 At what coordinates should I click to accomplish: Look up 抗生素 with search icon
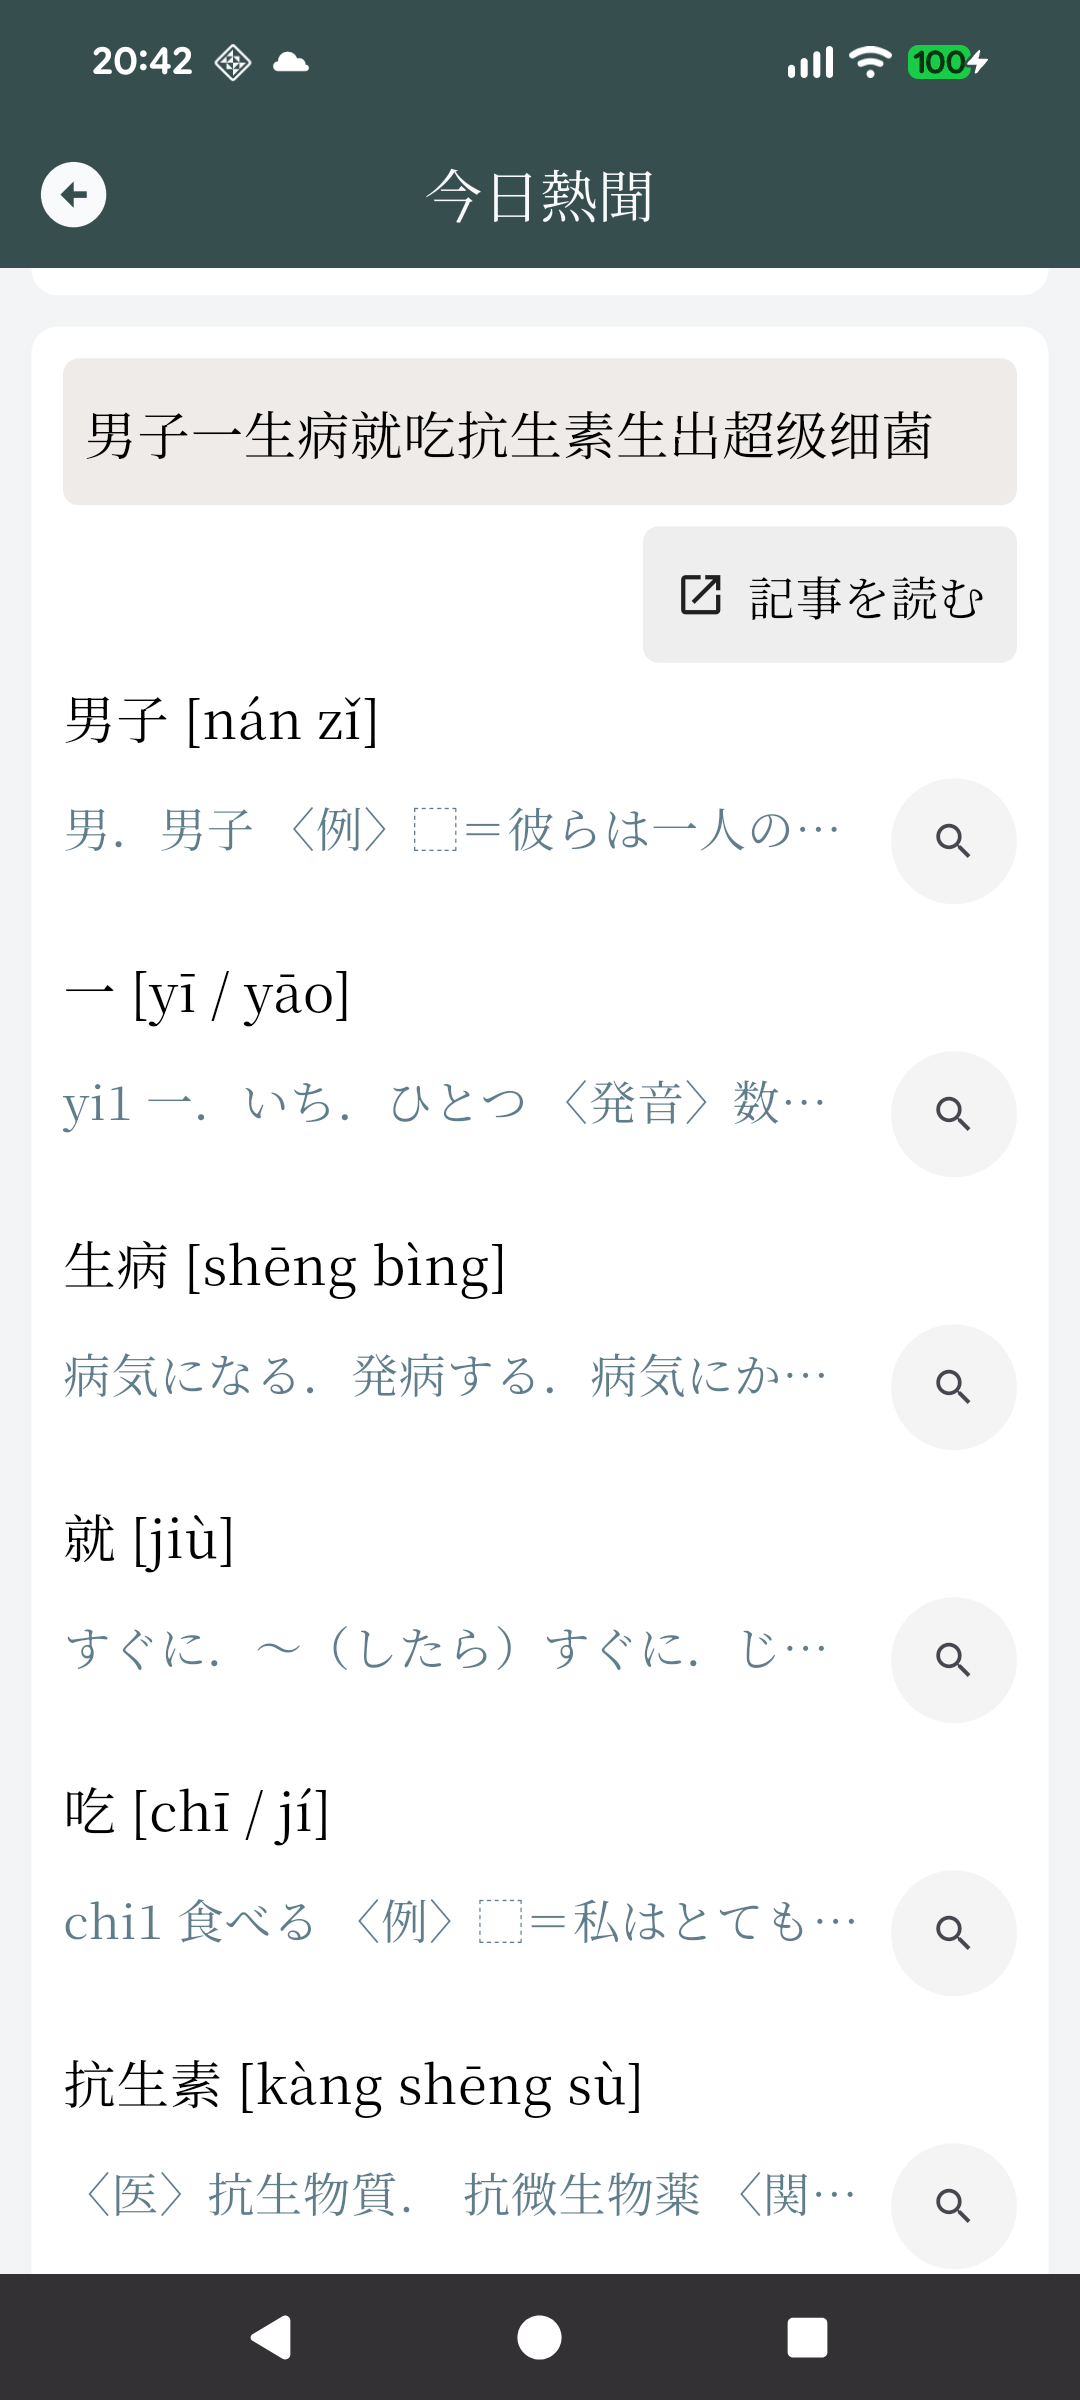(953, 2205)
